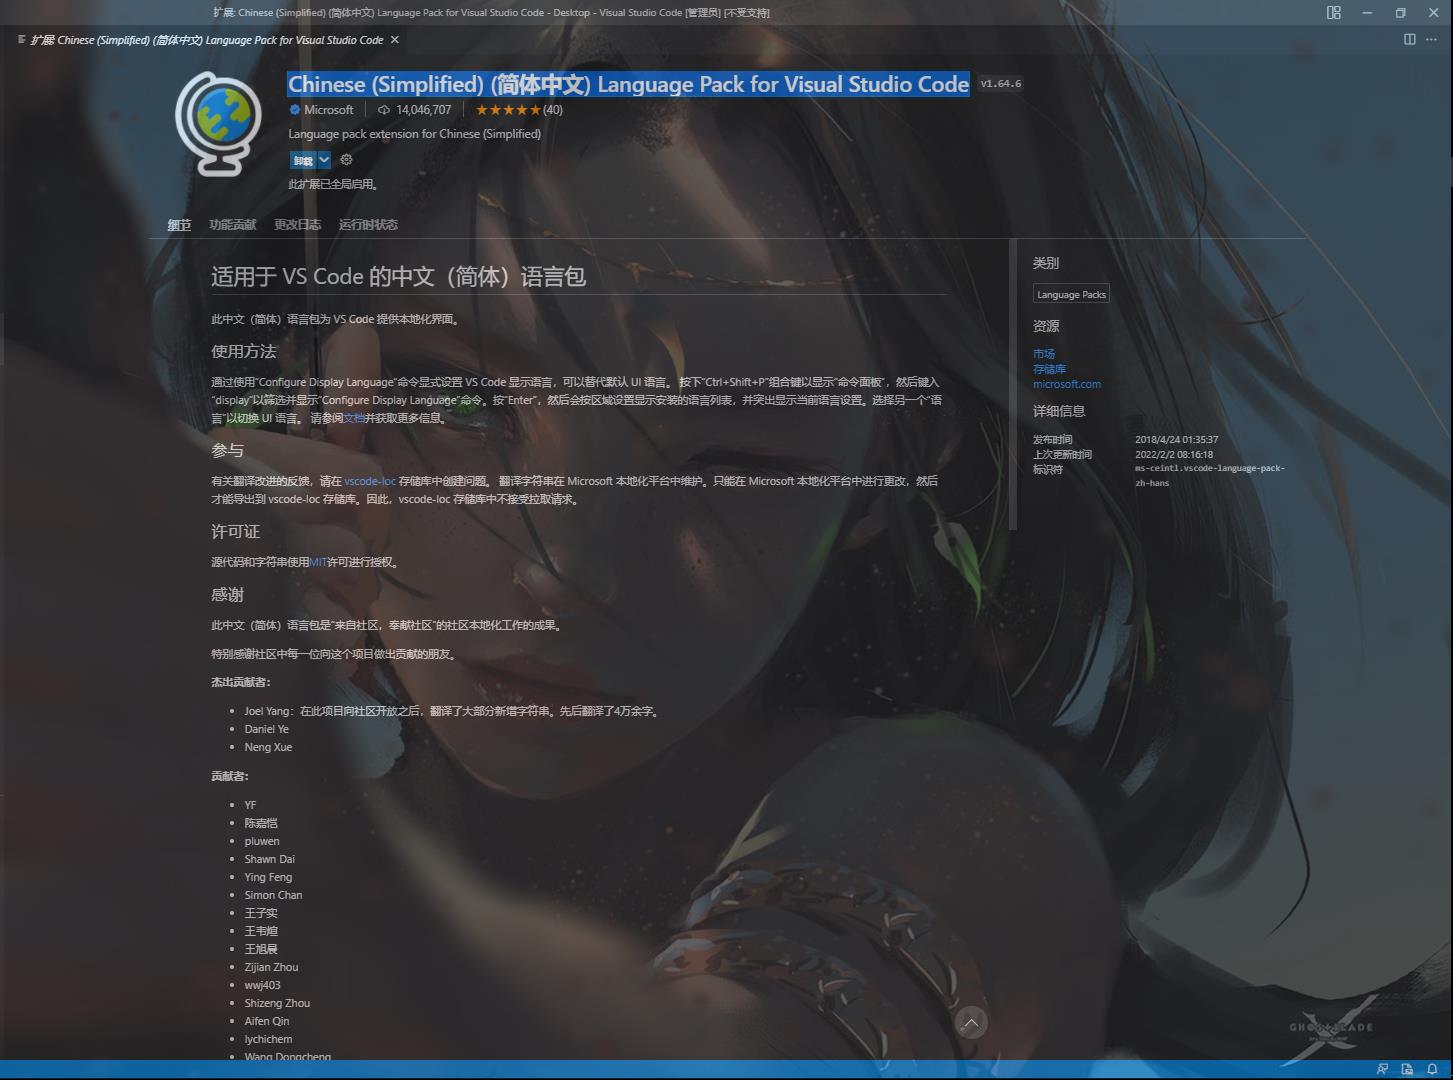Click the verified publisher badge beside Microsoft
Viewport: 1453px width, 1080px height.
coord(295,110)
